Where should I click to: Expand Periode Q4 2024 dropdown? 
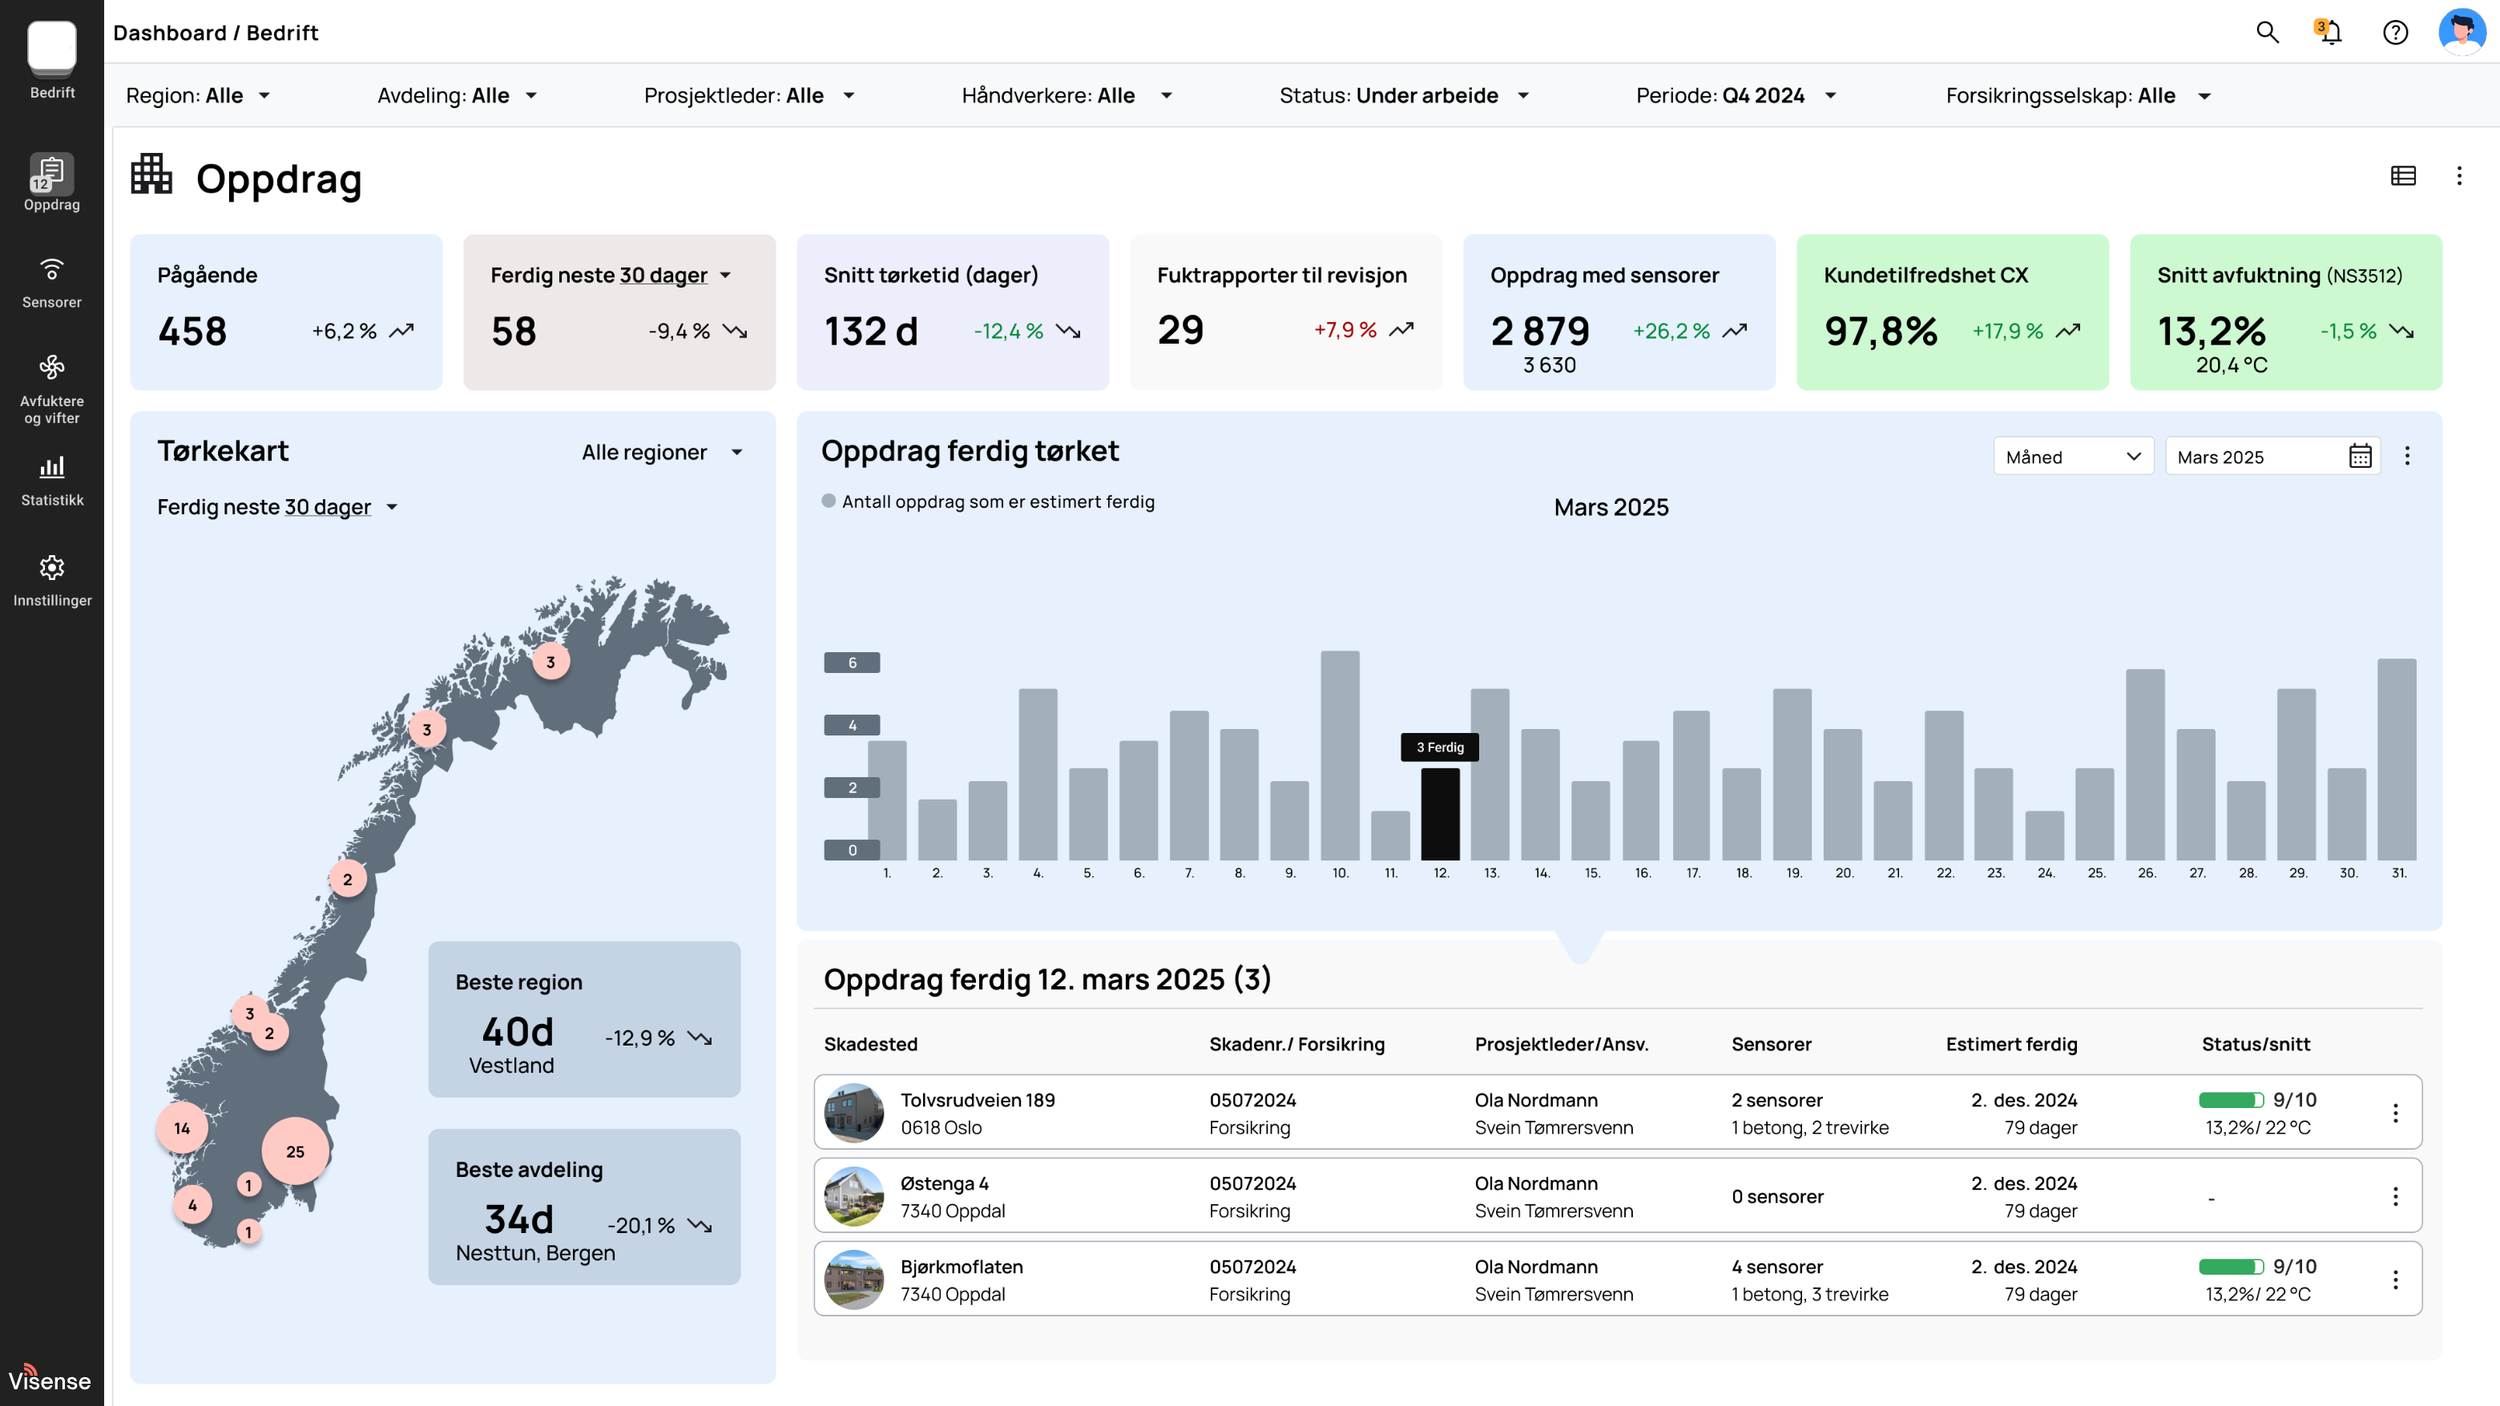1736,96
